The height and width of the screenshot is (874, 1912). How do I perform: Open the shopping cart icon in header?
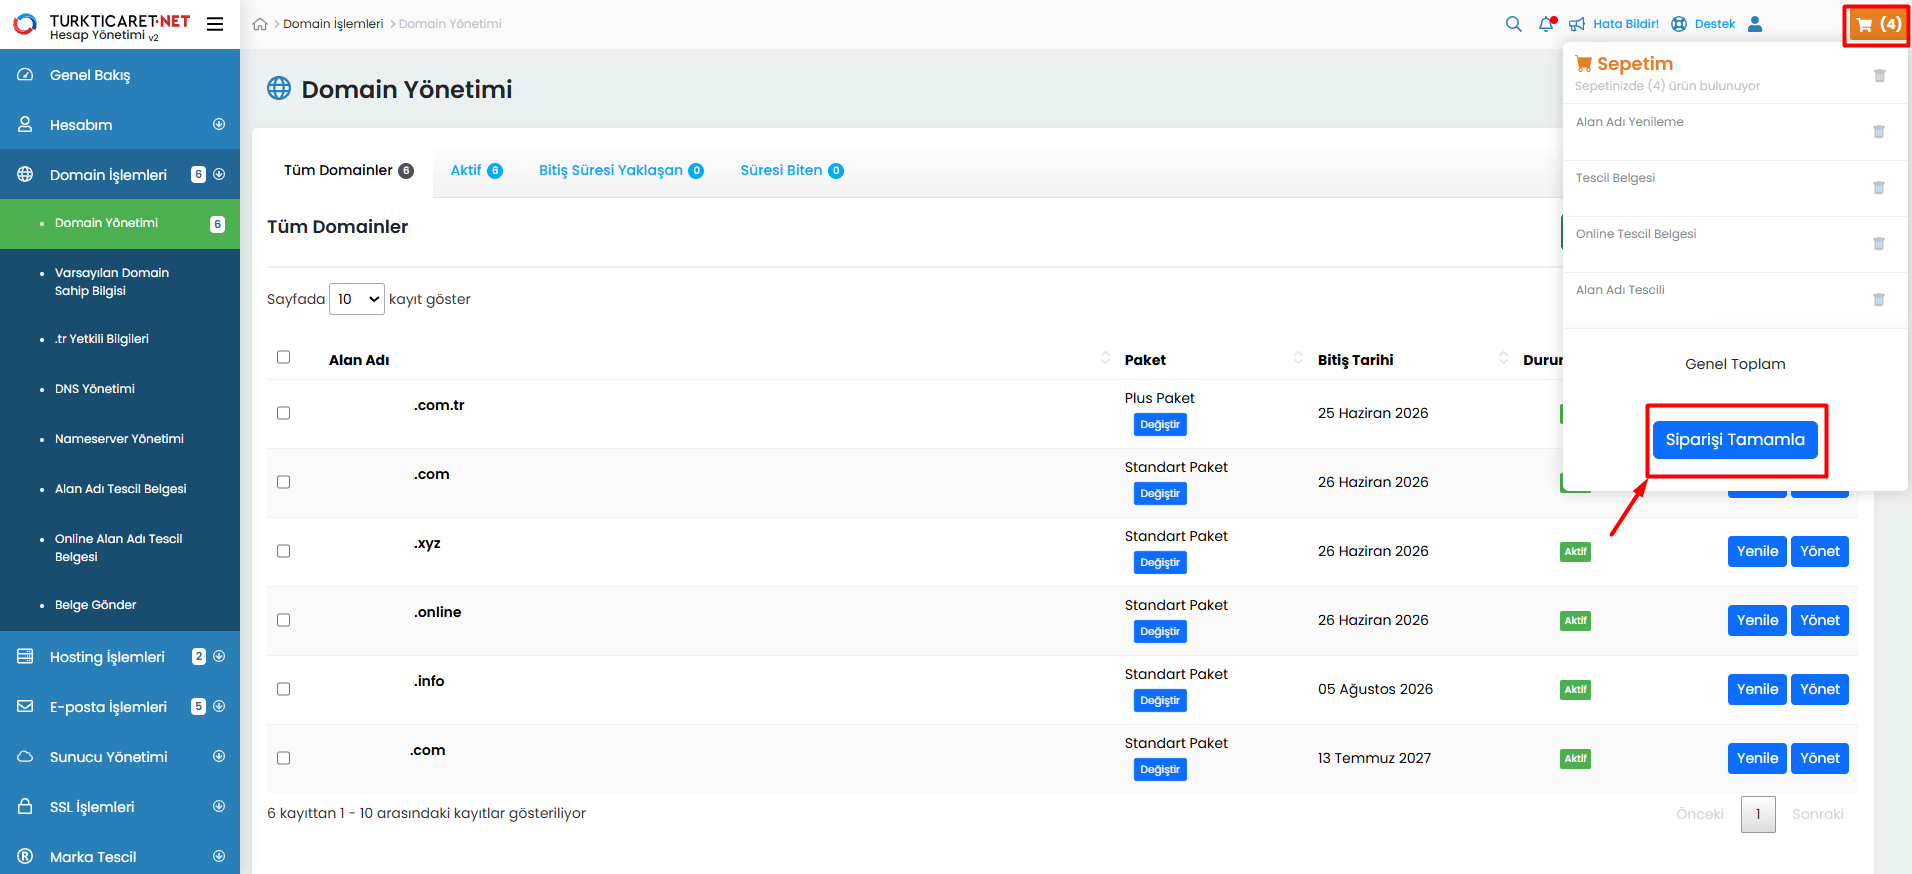click(x=1876, y=25)
